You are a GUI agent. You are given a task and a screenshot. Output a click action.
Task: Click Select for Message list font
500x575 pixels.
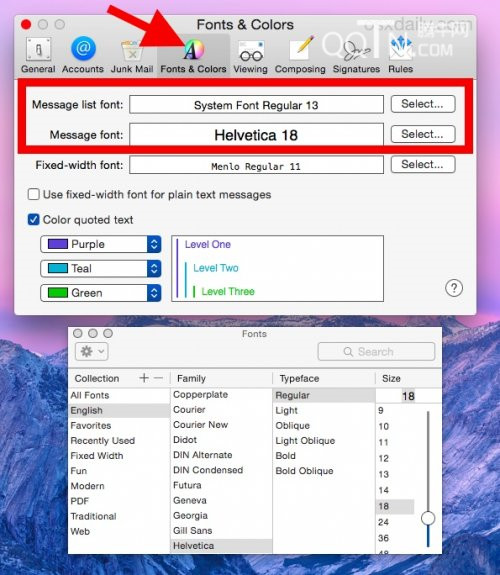pos(423,104)
